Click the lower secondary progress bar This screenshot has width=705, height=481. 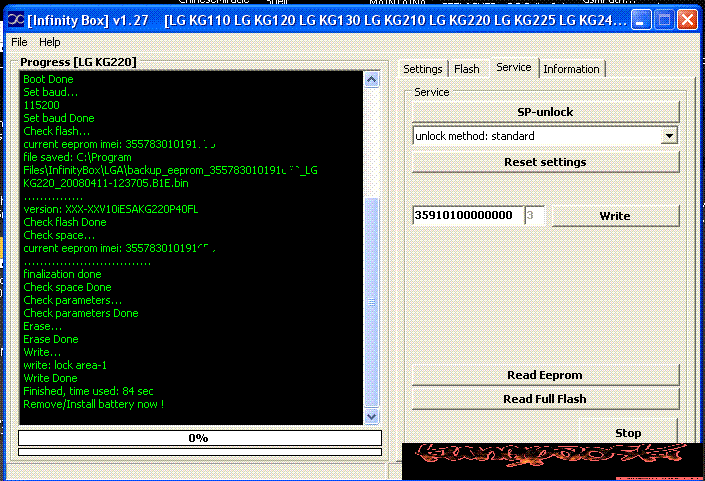[200, 452]
